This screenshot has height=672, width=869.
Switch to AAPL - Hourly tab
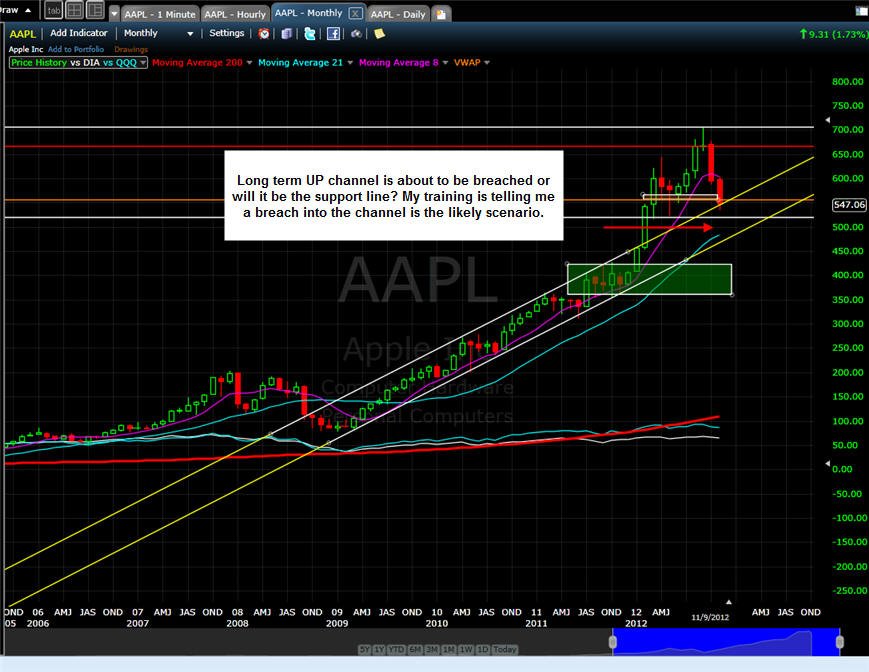tap(236, 14)
